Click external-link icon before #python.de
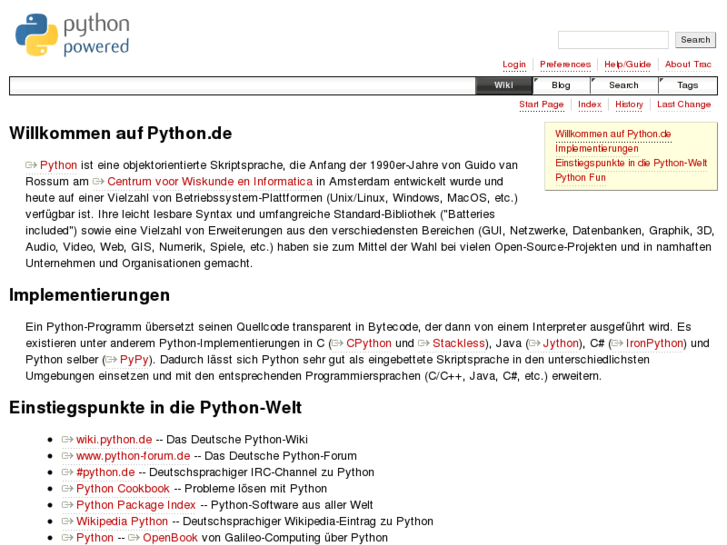Viewport: 727px width, 545px height. (x=68, y=472)
